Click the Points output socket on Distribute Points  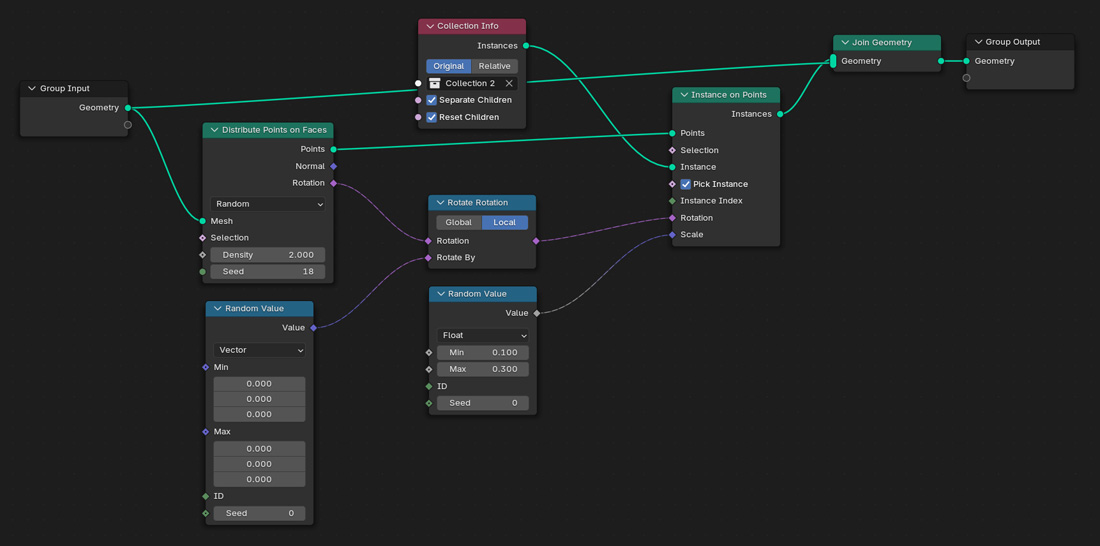point(333,149)
